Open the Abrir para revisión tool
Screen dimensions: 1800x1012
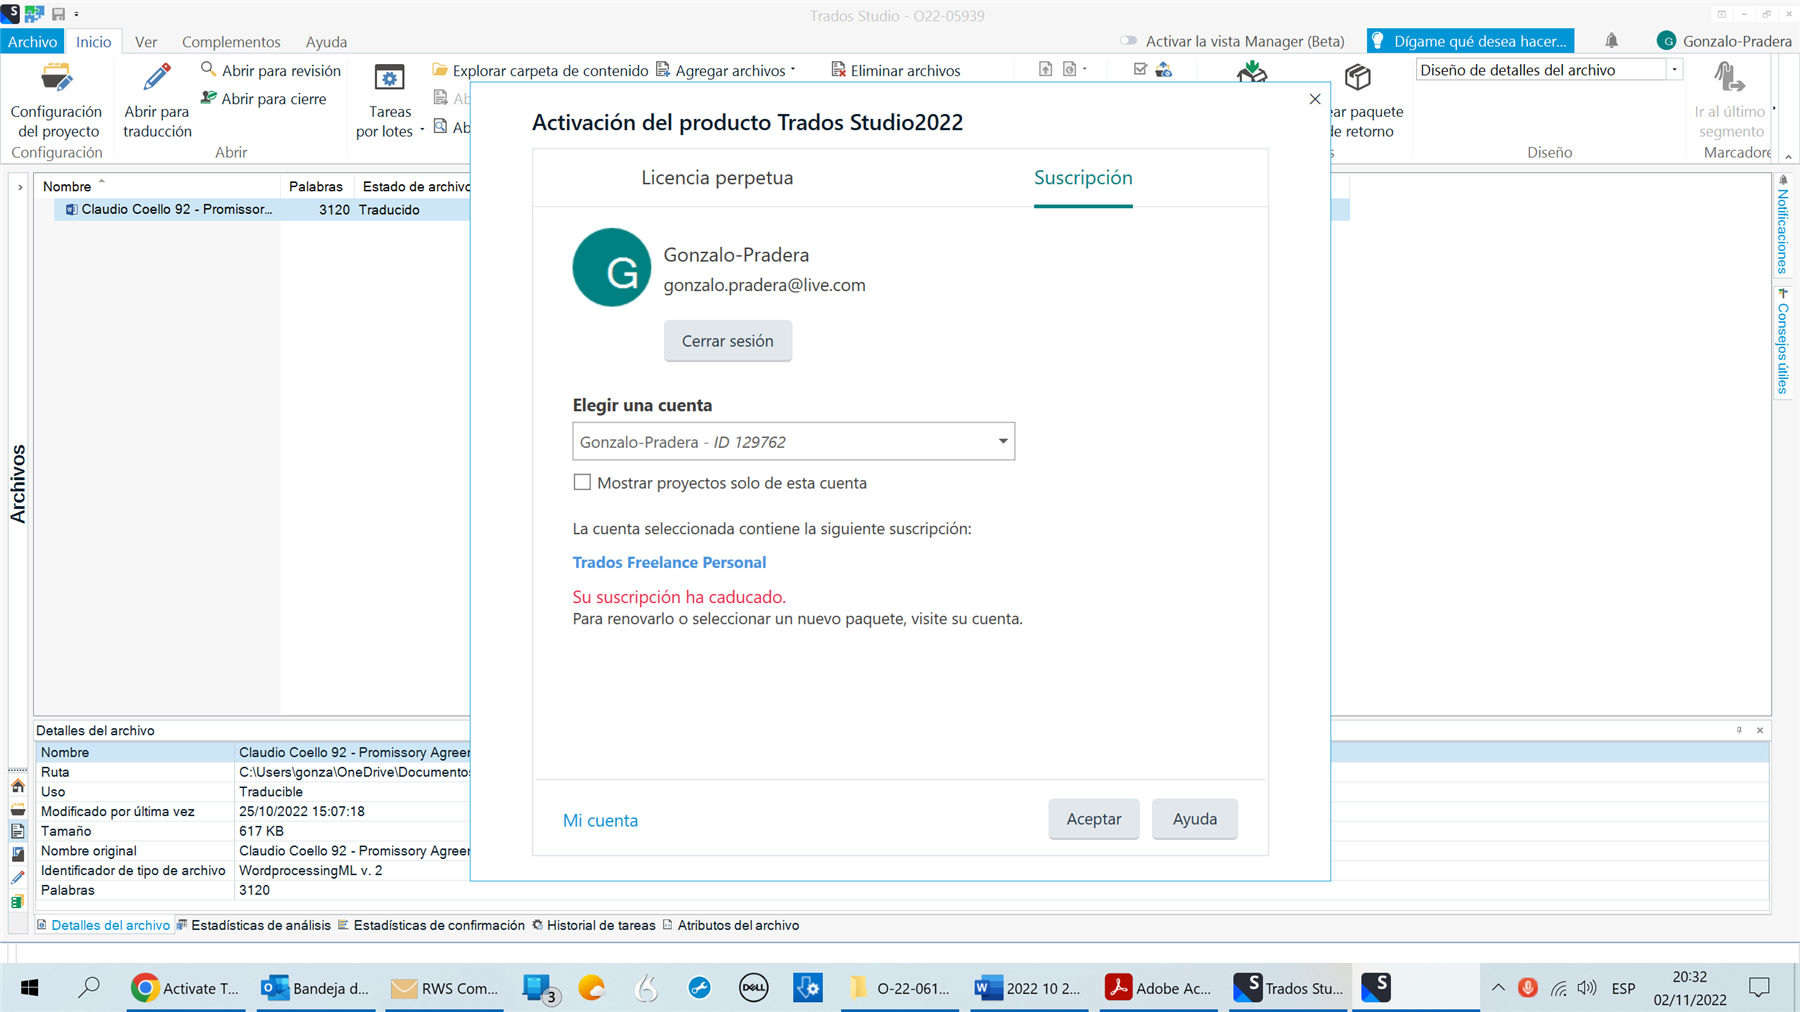tap(270, 70)
